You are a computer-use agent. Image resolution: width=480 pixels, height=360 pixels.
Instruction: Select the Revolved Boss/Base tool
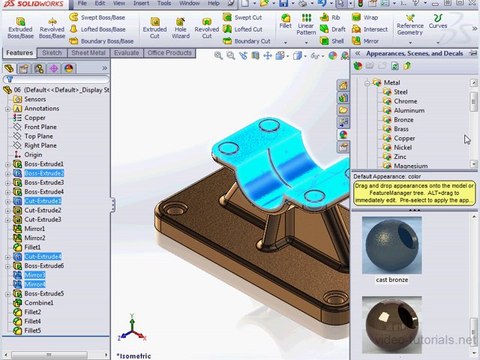point(52,28)
